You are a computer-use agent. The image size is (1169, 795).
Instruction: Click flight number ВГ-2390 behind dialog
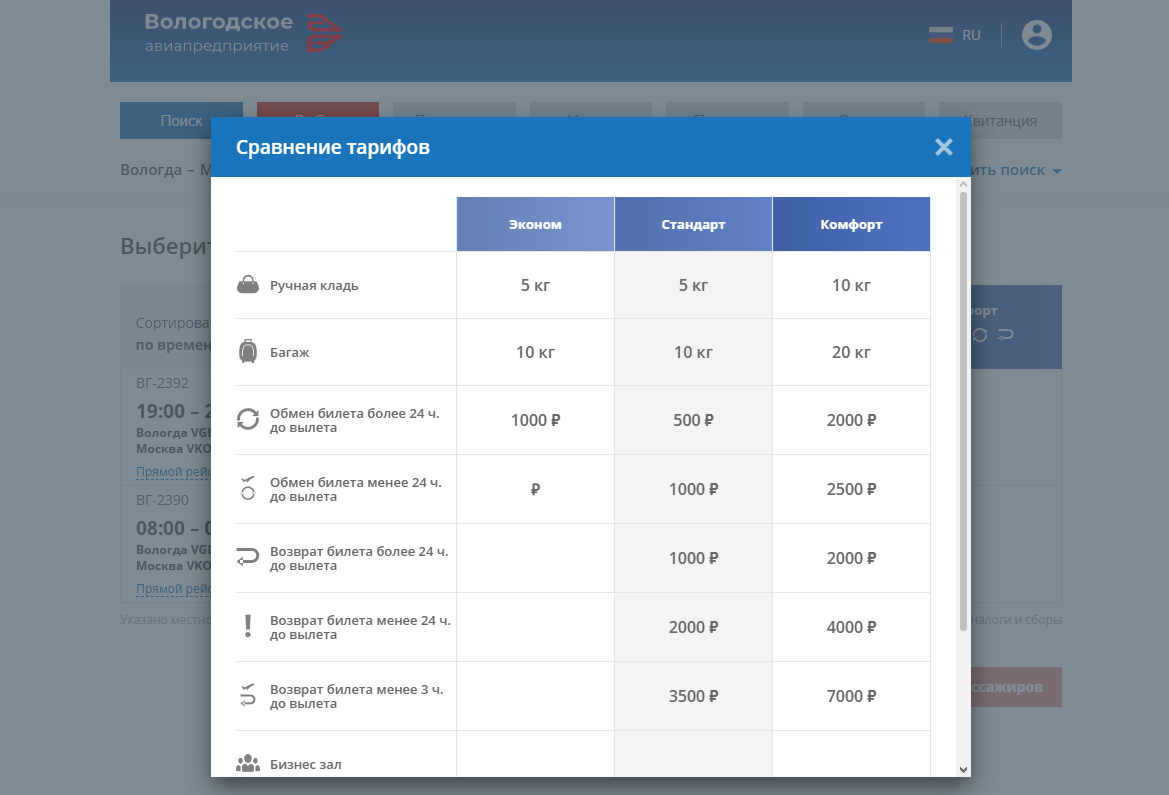[163, 500]
